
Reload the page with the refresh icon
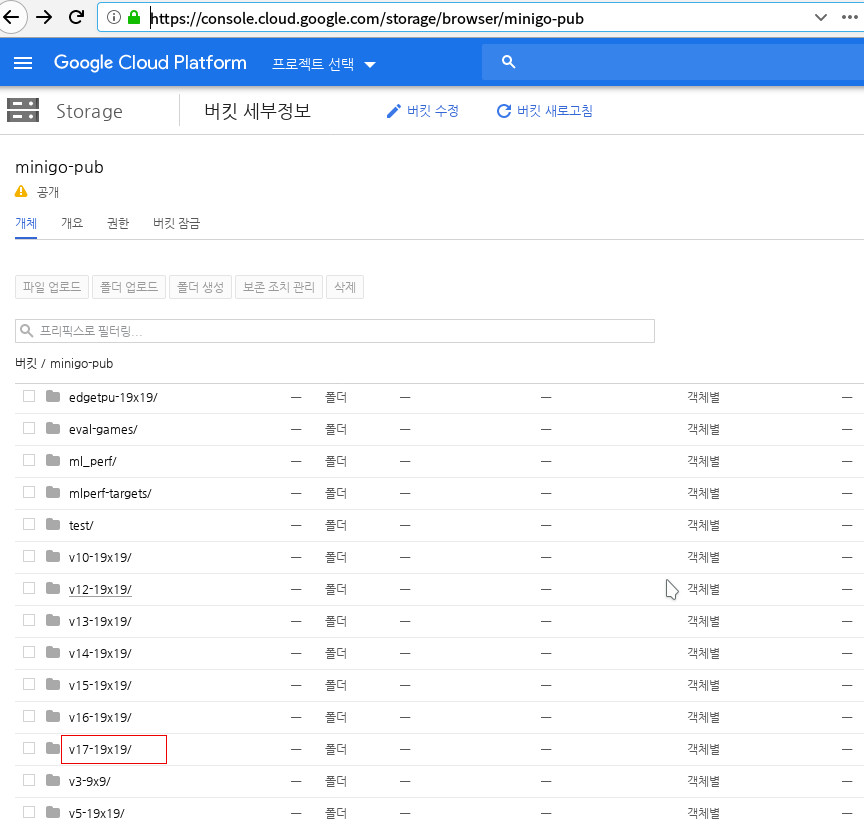coord(76,18)
